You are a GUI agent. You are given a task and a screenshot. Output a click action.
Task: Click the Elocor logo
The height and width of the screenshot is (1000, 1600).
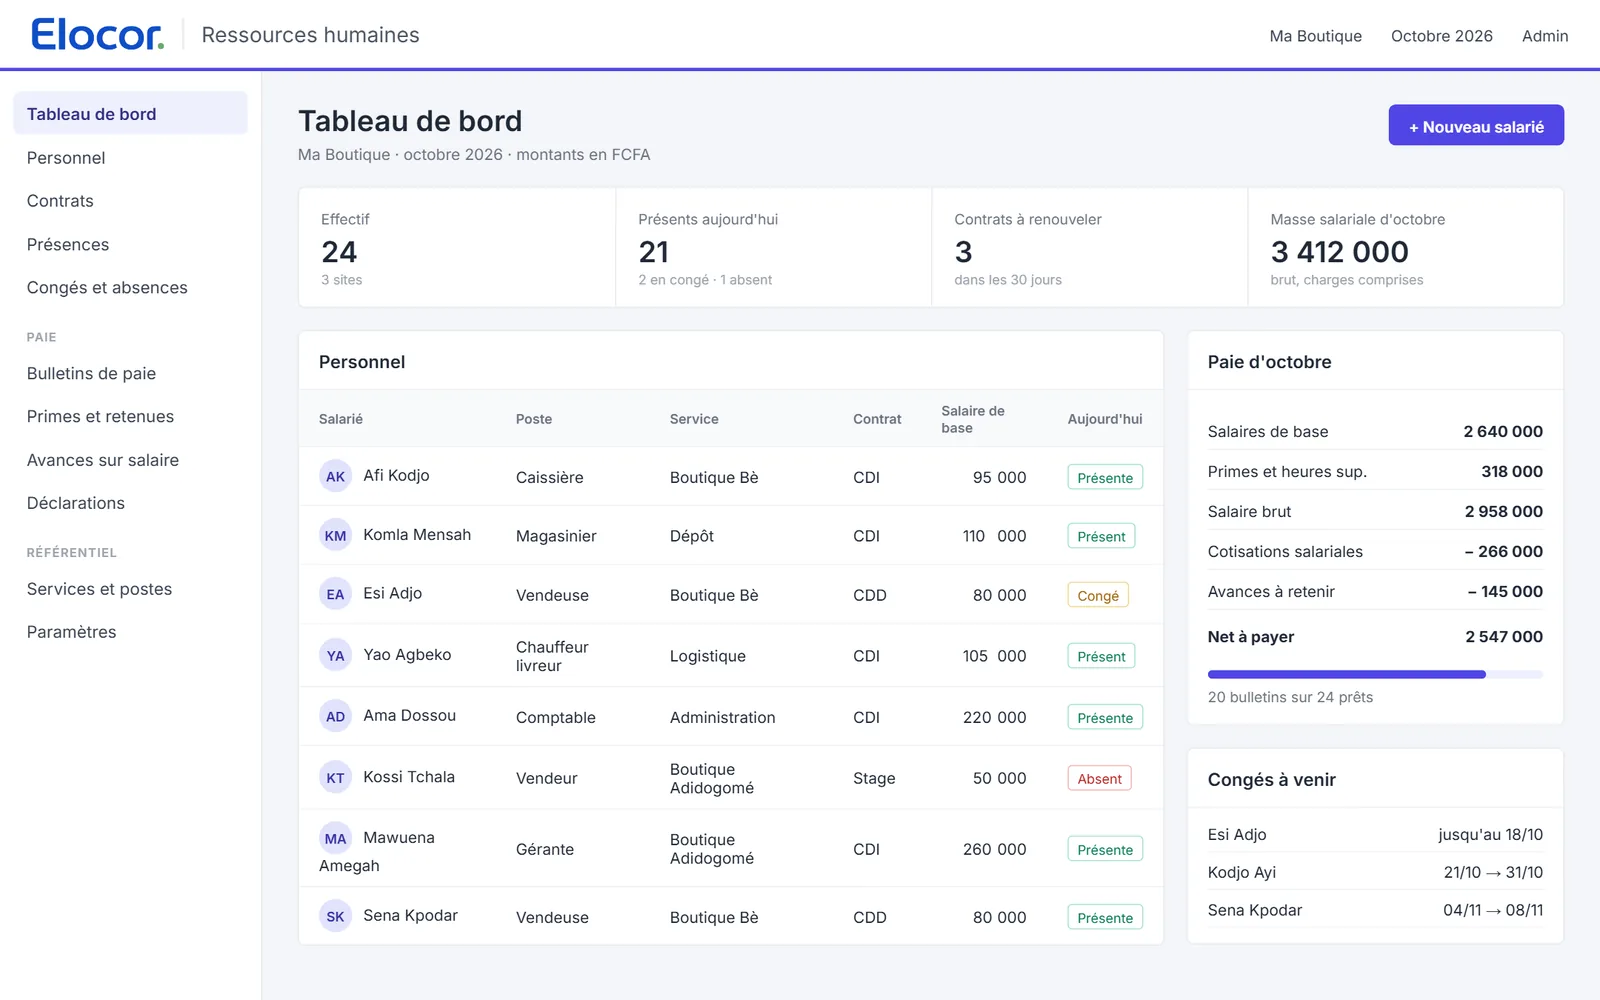tap(97, 35)
